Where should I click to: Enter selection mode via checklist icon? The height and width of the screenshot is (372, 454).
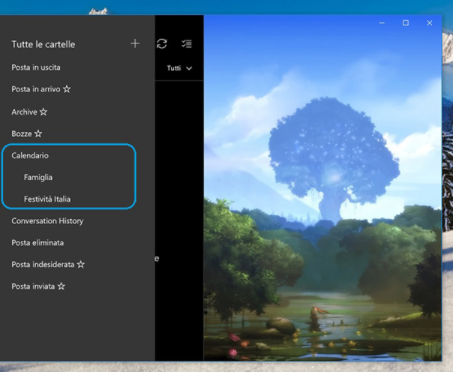187,44
